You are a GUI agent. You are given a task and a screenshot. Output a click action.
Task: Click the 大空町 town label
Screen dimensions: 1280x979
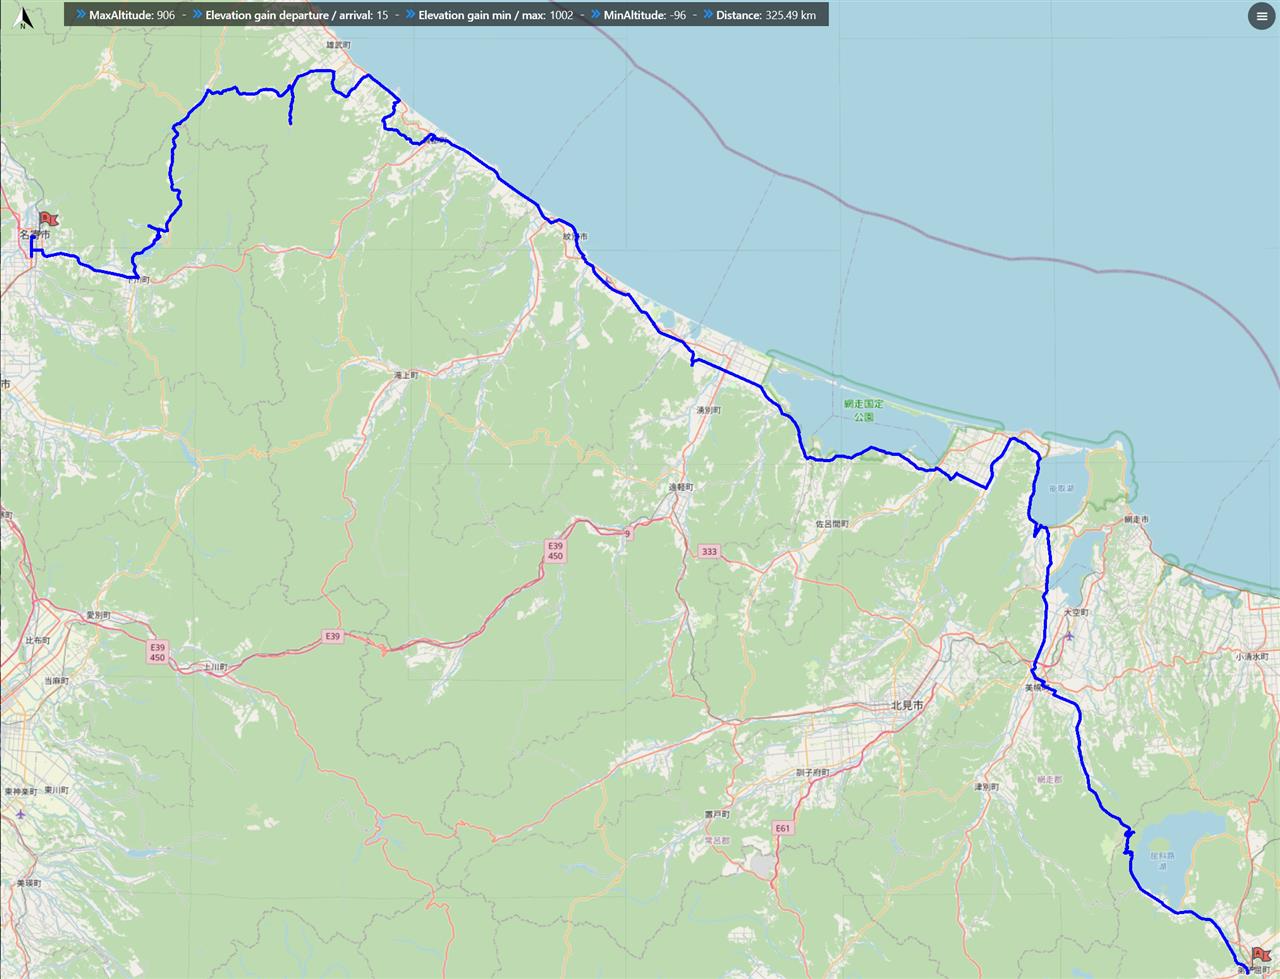coord(1076,612)
